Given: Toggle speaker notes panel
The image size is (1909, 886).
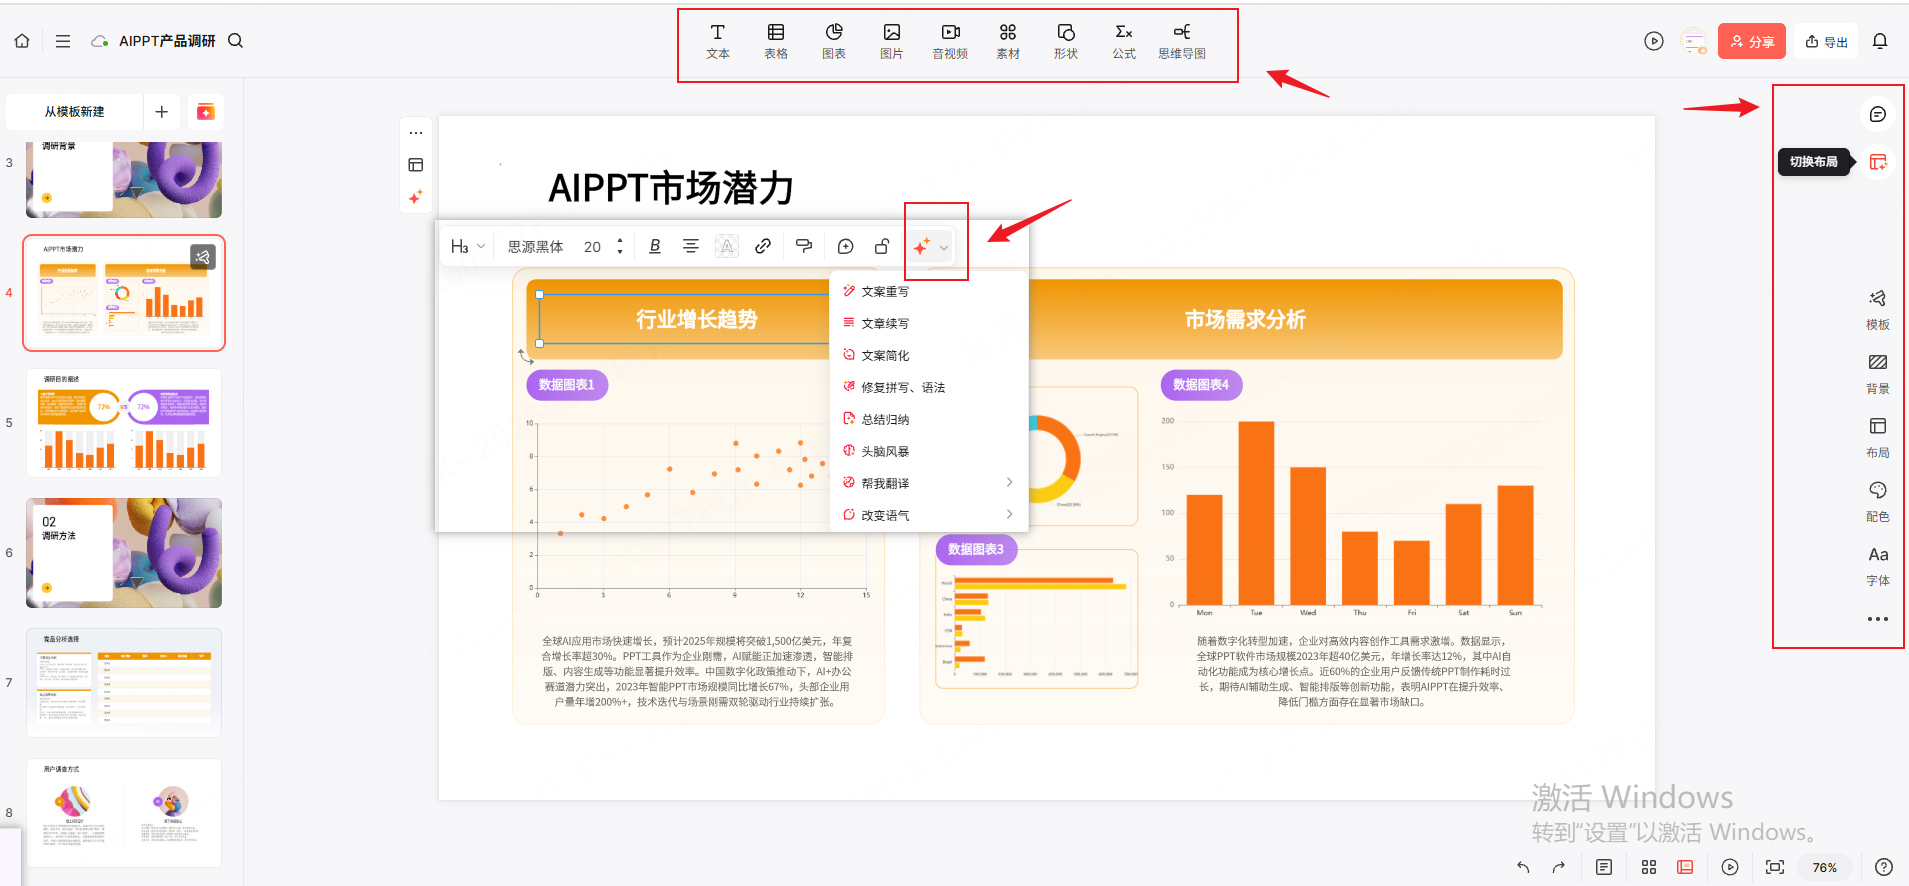Looking at the screenshot, I should [x=1604, y=867].
